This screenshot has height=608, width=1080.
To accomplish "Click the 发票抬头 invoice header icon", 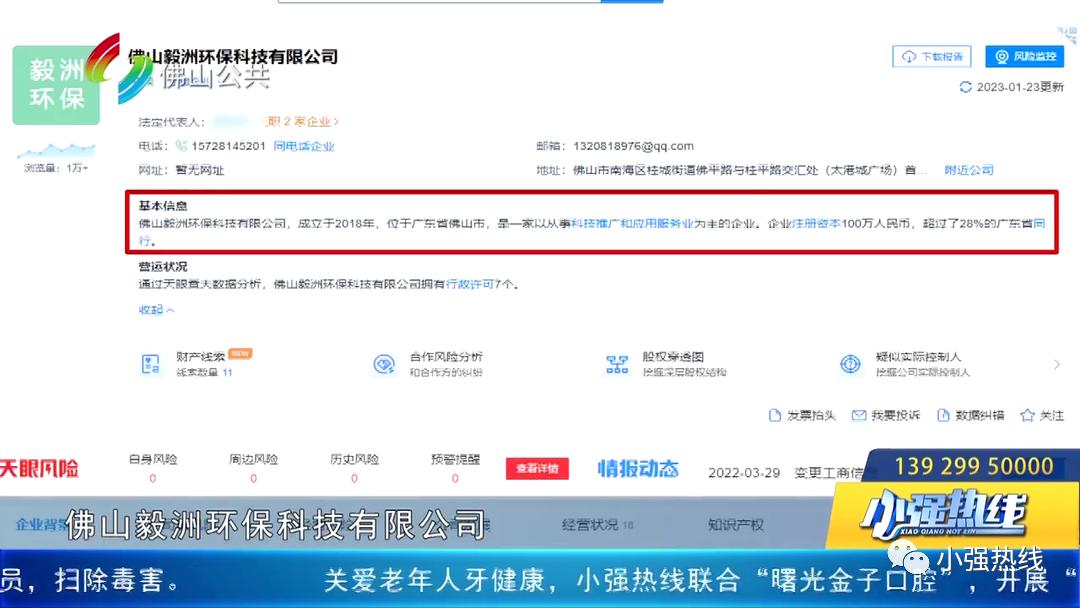I will pyautogui.click(x=774, y=415).
